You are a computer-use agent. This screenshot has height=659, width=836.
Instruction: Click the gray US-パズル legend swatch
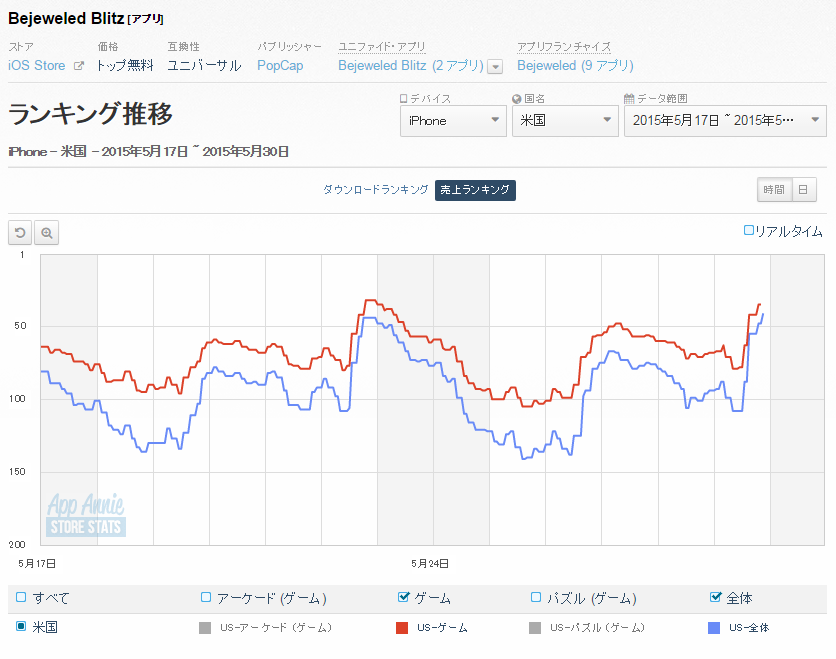point(535,628)
